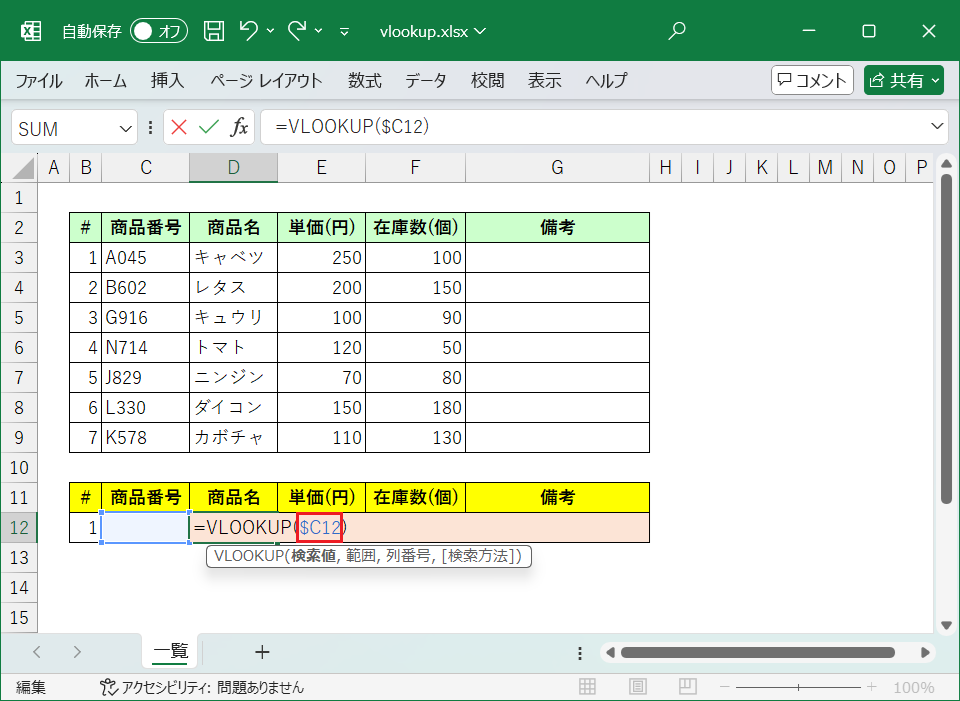Click the 共有 share button
960x701 pixels.
904,81
